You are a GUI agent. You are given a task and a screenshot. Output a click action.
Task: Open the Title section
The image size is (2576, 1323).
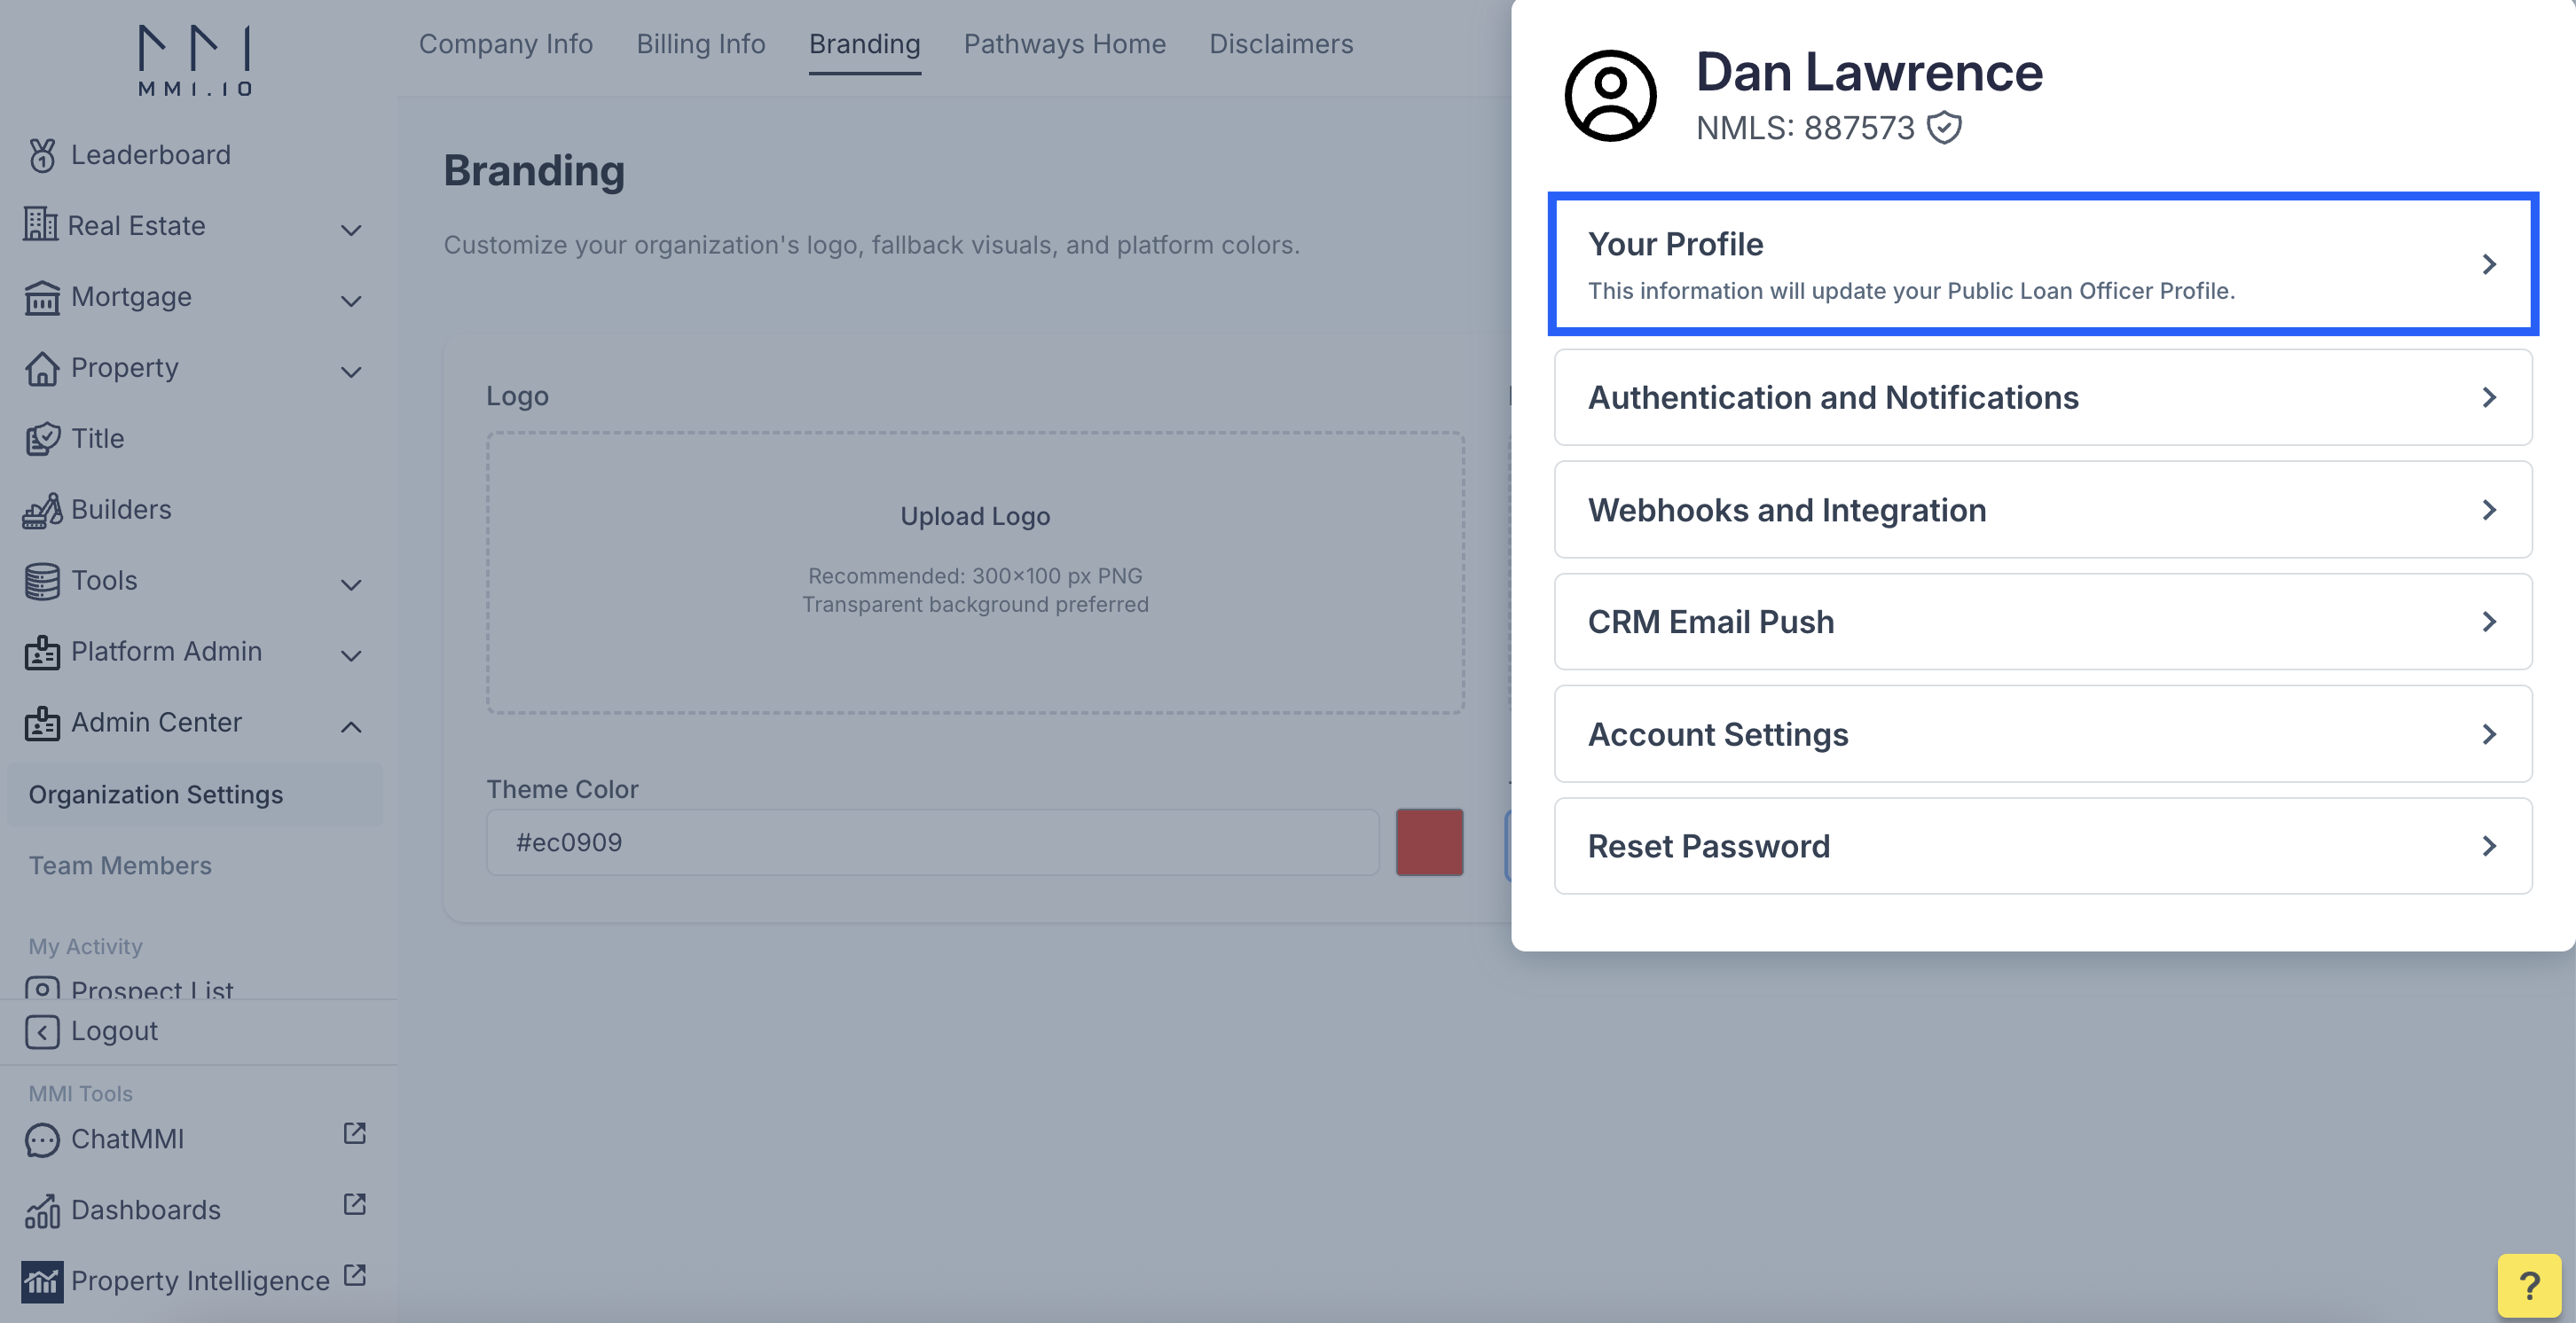97,438
